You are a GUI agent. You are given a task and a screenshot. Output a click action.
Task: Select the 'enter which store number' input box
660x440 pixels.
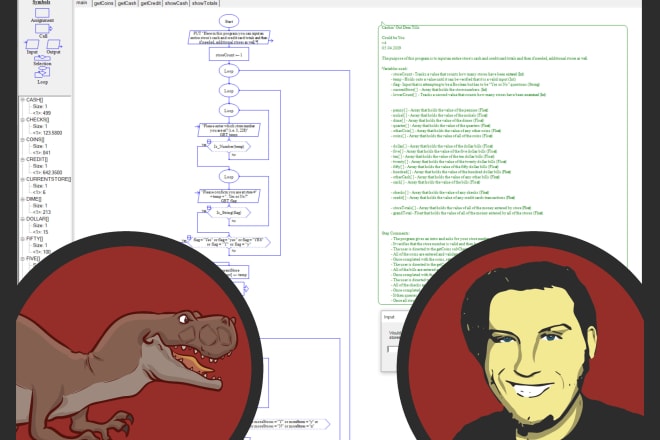[229, 130]
